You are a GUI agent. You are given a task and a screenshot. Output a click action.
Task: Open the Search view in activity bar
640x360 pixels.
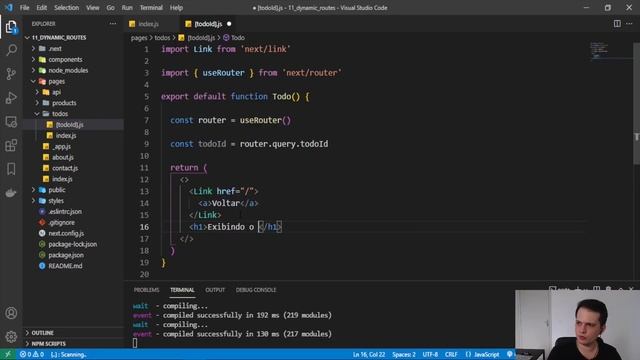click(11, 50)
